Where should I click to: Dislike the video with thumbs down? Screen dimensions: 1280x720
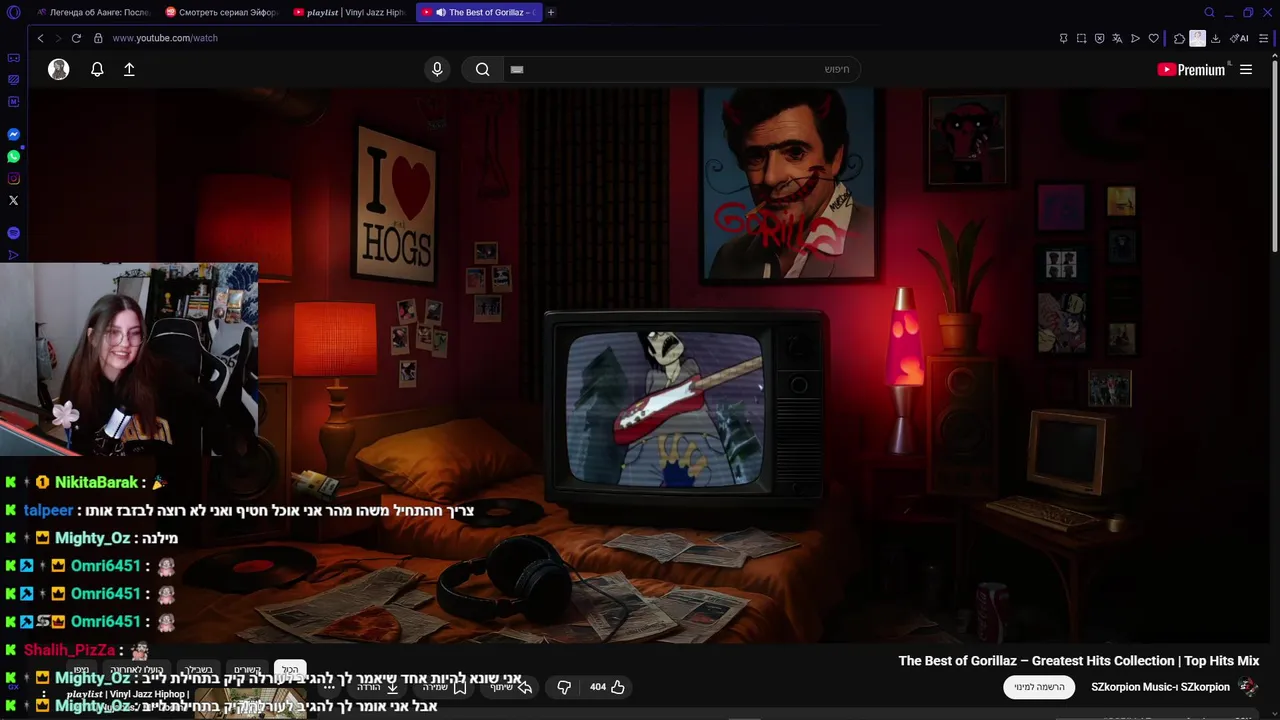pyautogui.click(x=563, y=687)
